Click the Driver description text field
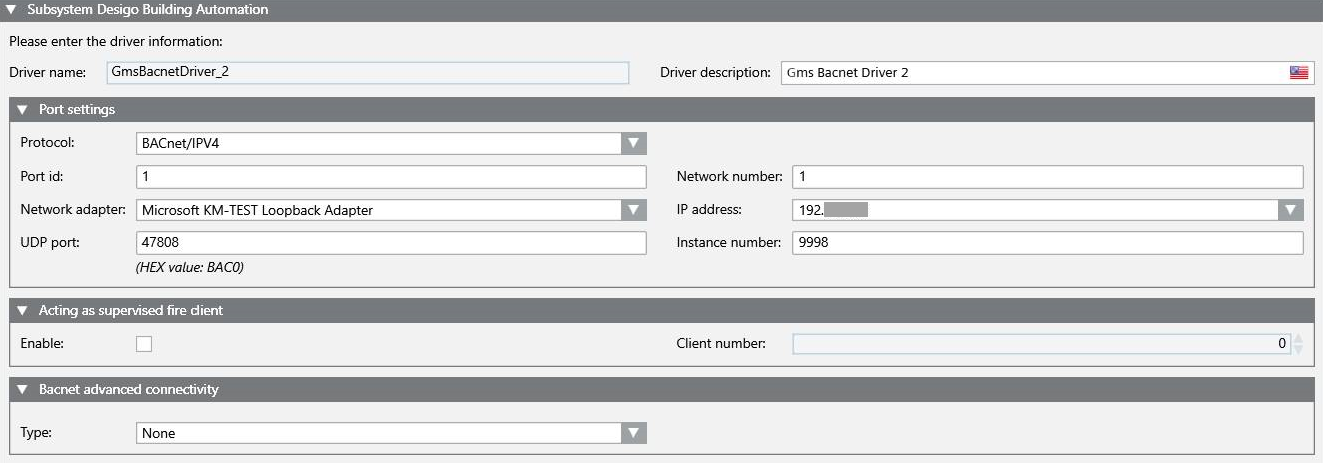This screenshot has width=1323, height=463. pyautogui.click(x=1030, y=72)
